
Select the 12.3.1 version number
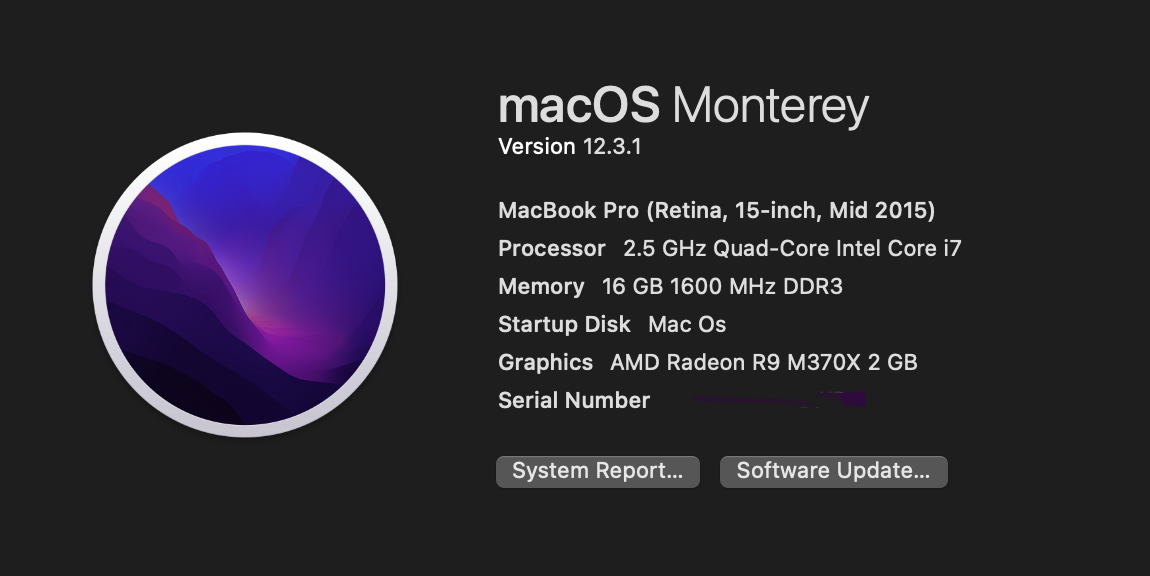click(612, 147)
